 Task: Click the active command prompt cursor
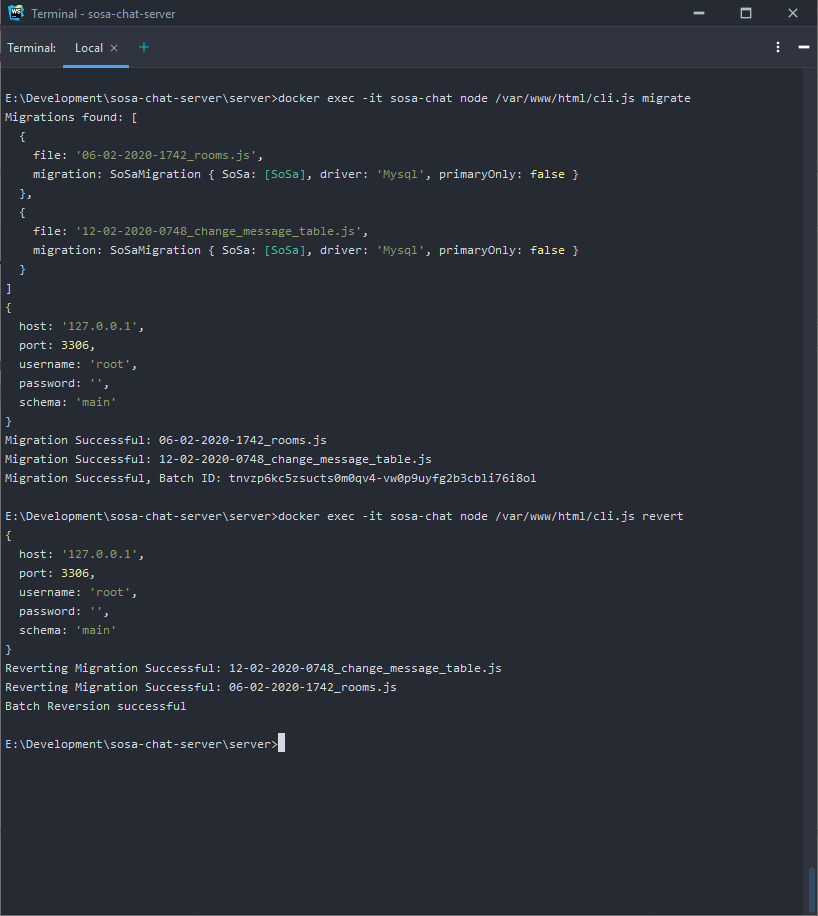pos(281,743)
